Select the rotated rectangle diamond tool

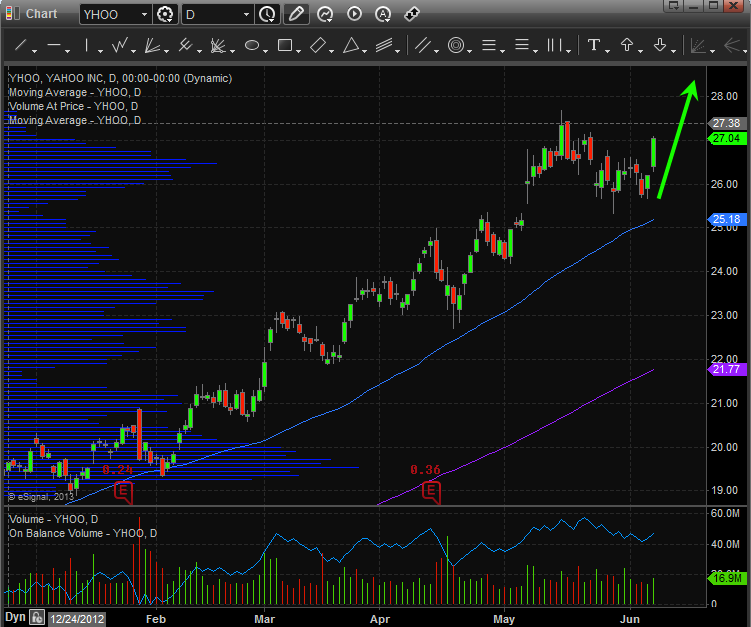(318, 46)
